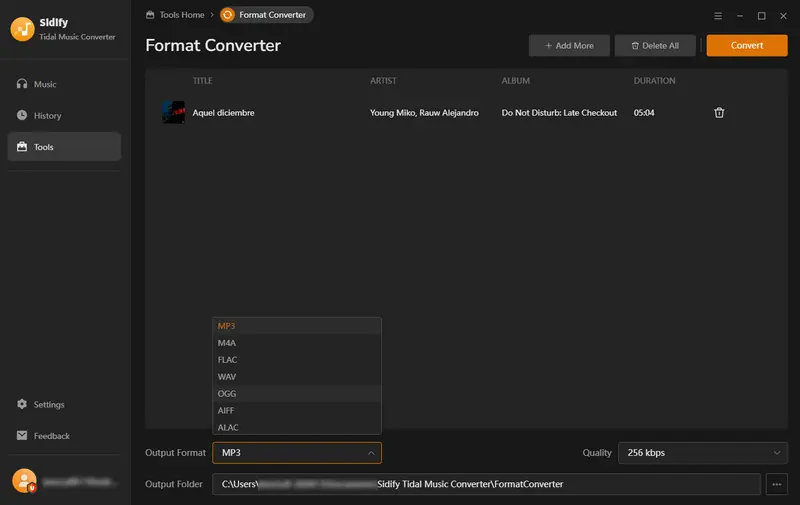Select the Aquel diciembre track title

point(223,113)
